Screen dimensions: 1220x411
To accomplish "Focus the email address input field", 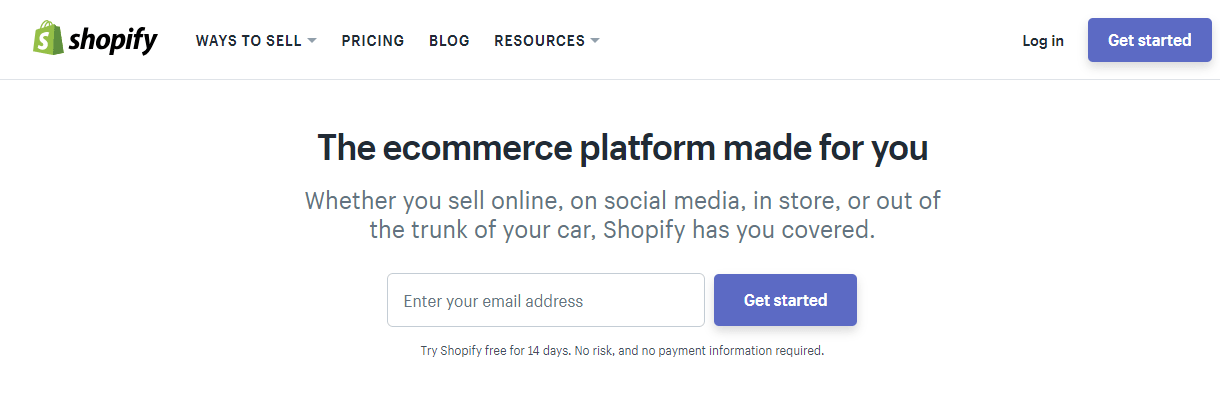I will pyautogui.click(x=546, y=300).
